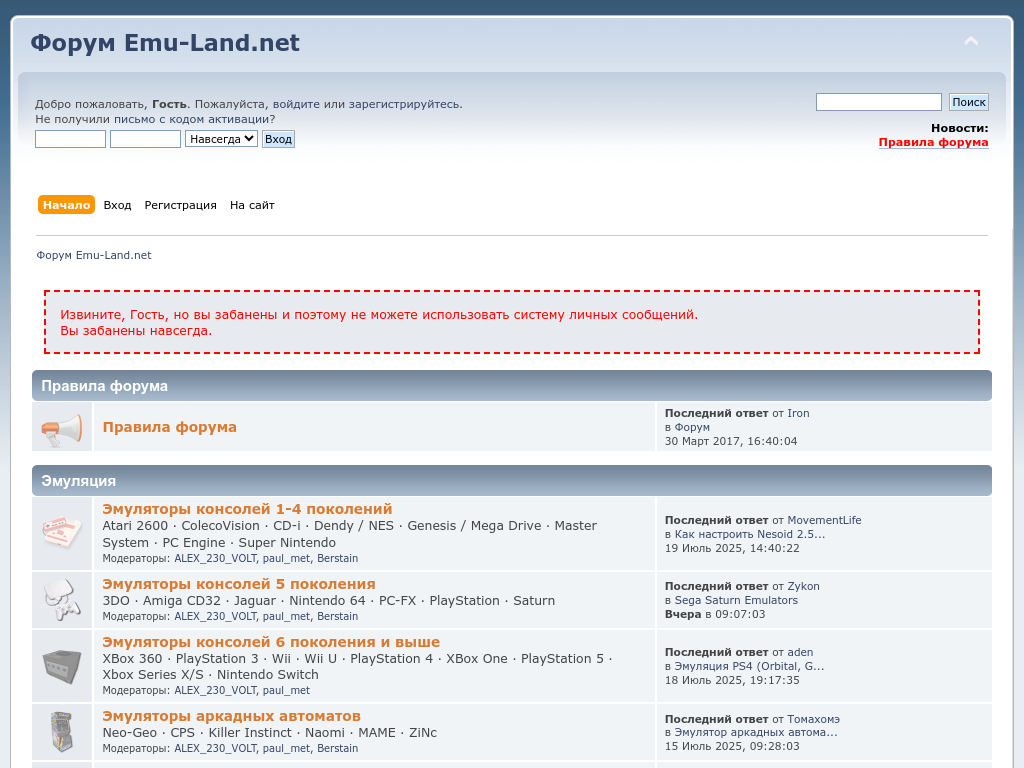Open the Регистрация menu item
Screen dimensions: 1024x768
(x=180, y=205)
